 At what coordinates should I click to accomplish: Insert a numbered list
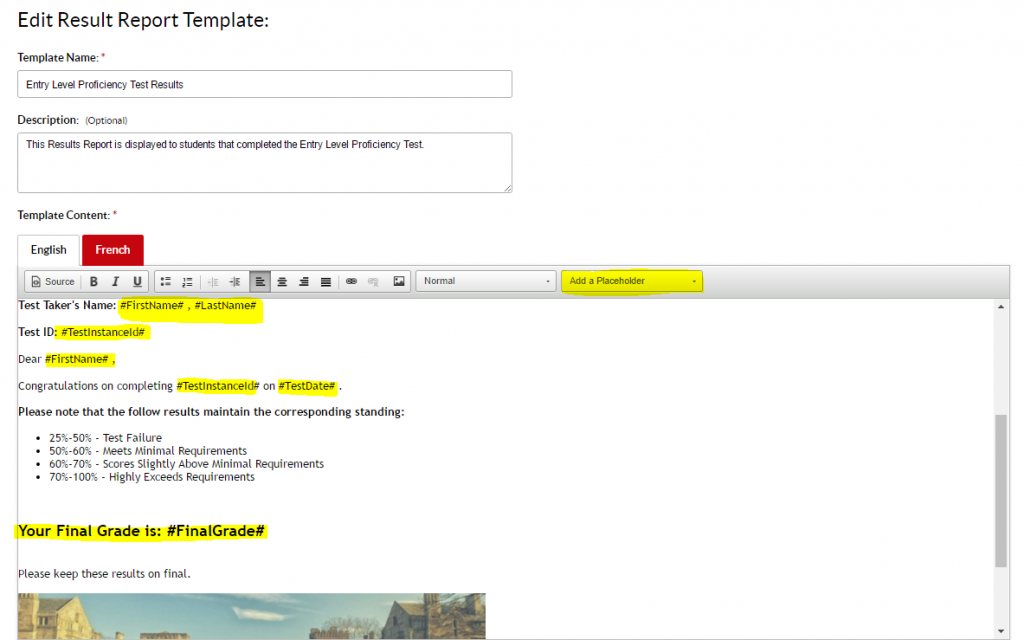(187, 281)
